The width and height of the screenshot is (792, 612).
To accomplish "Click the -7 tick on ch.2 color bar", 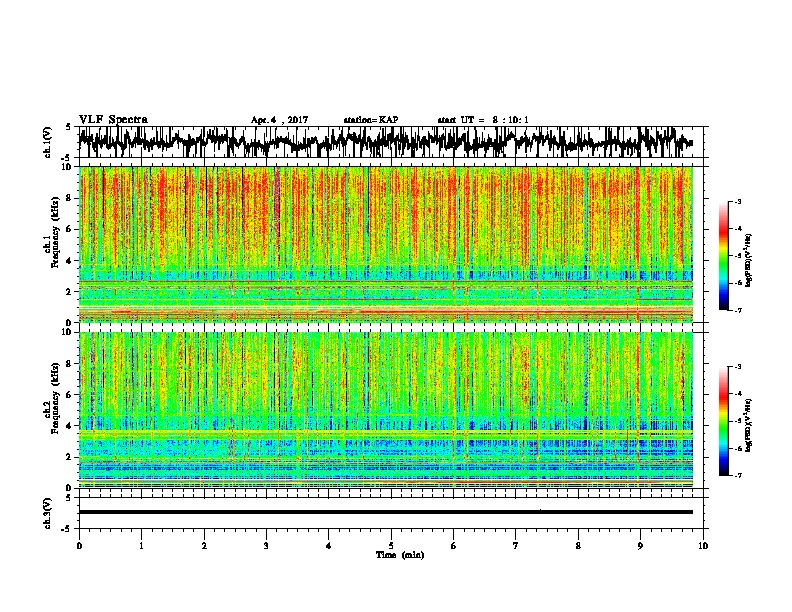I will (738, 475).
